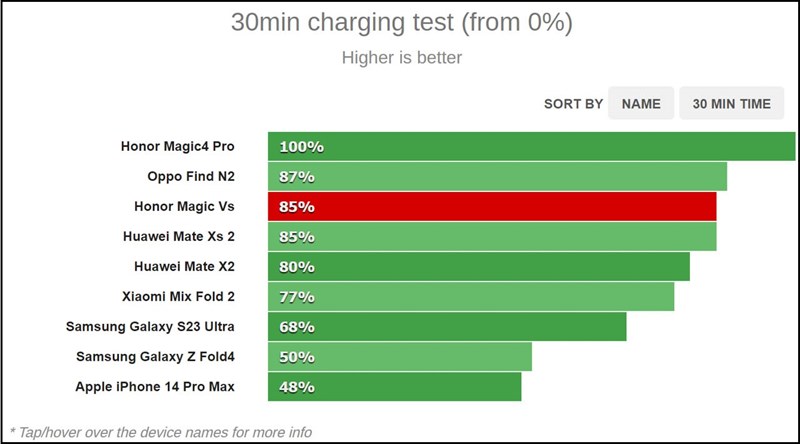Viewport: 800px width, 444px height.
Task: Select the 87% Oppo Find N2 bar
Action: coord(497,177)
